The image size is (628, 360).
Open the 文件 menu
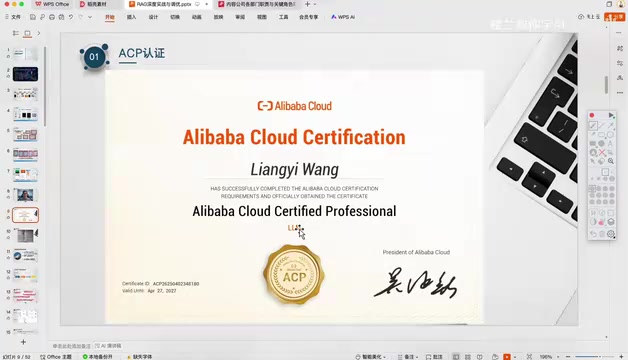point(13,17)
